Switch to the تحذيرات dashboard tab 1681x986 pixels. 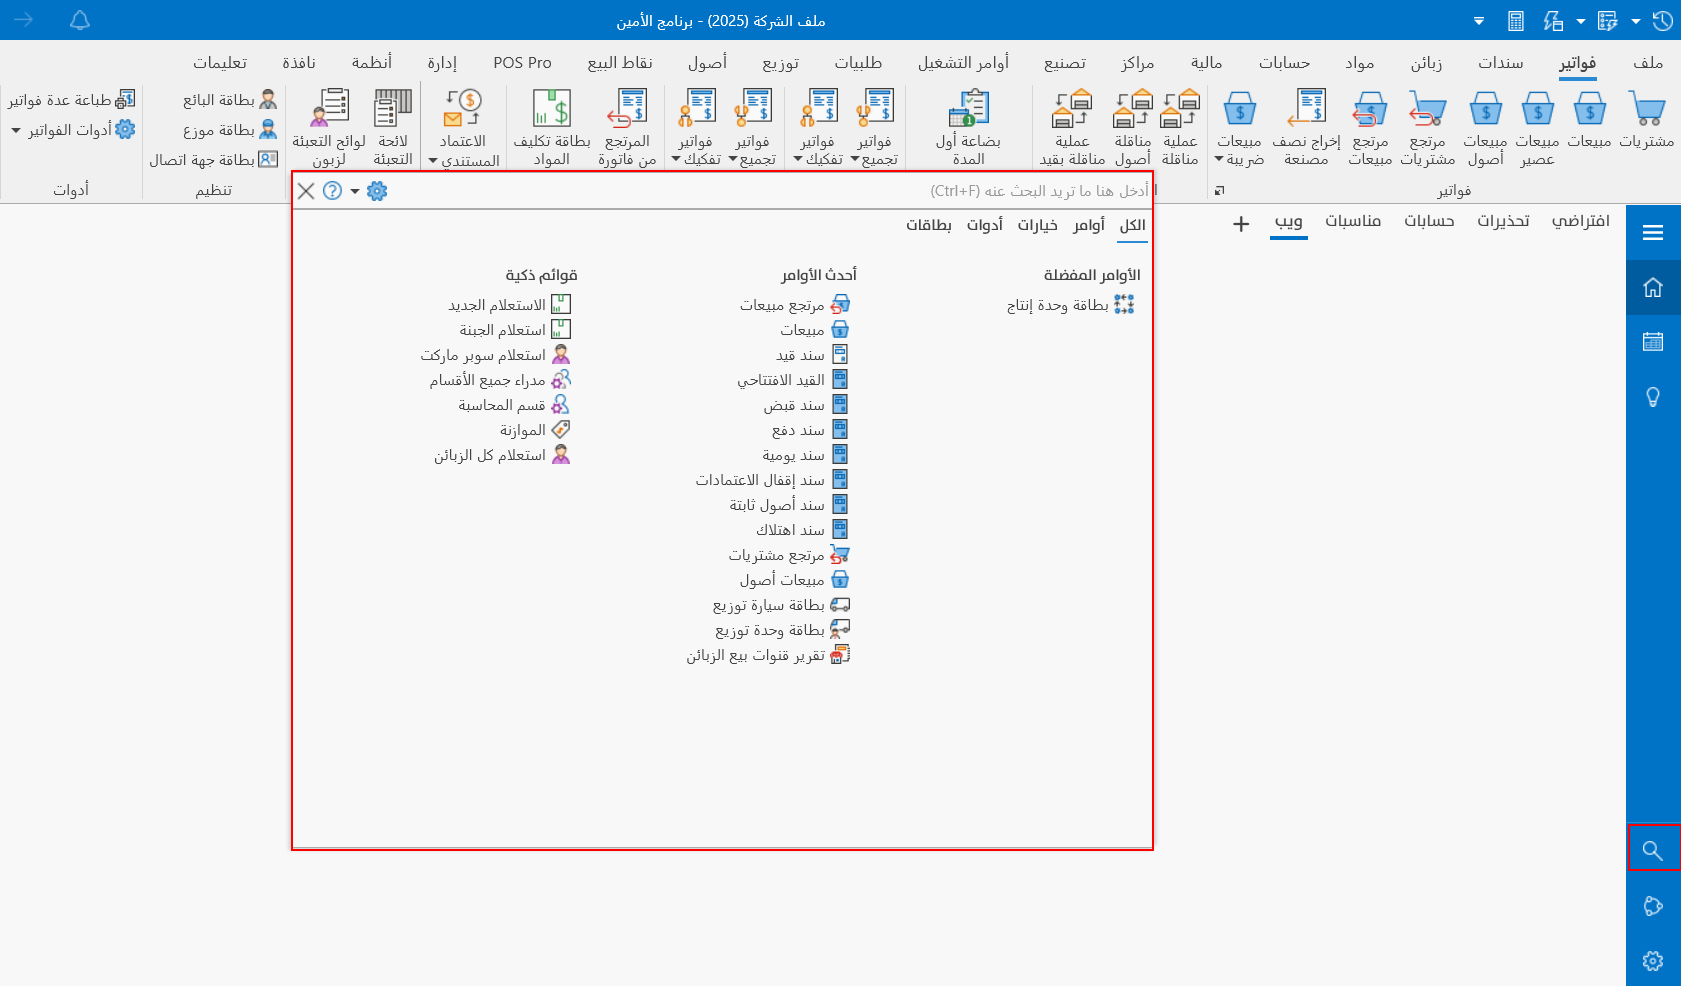click(1503, 221)
